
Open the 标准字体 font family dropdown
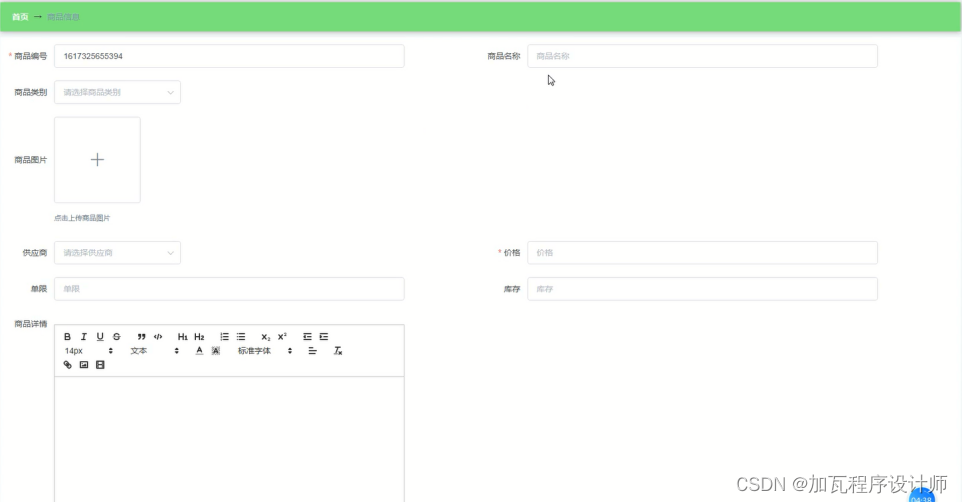click(x=265, y=351)
